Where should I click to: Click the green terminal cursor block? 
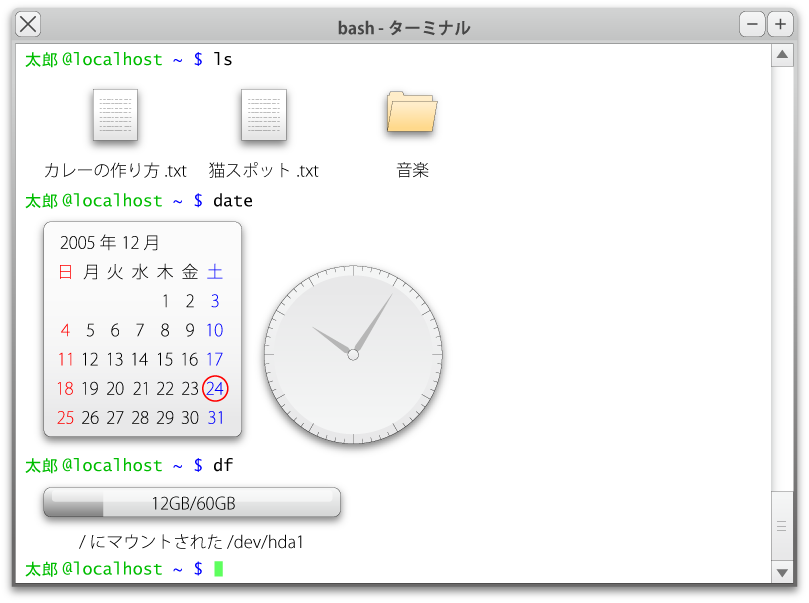(219, 569)
